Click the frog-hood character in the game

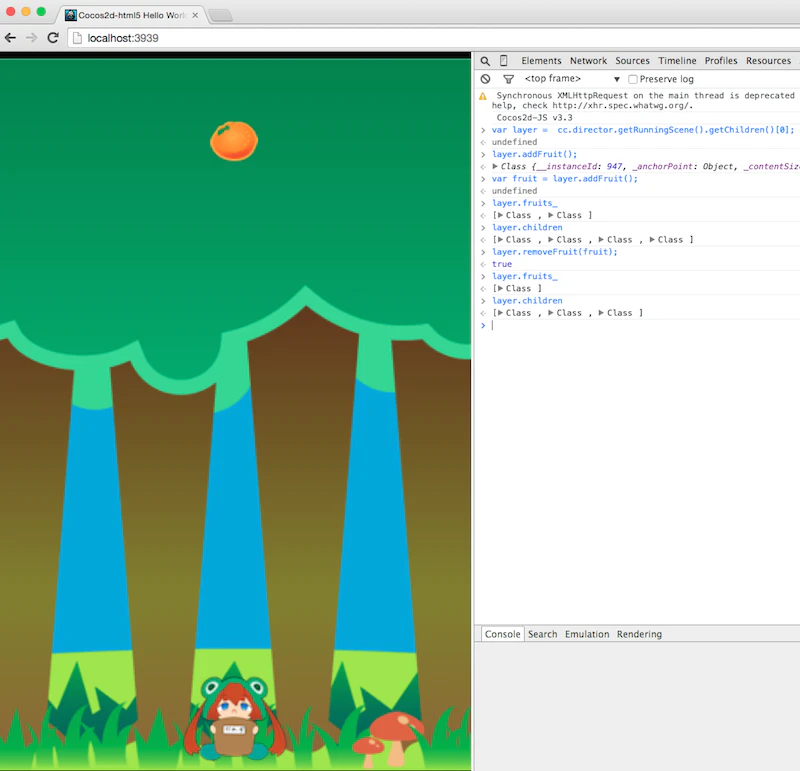pos(234,717)
